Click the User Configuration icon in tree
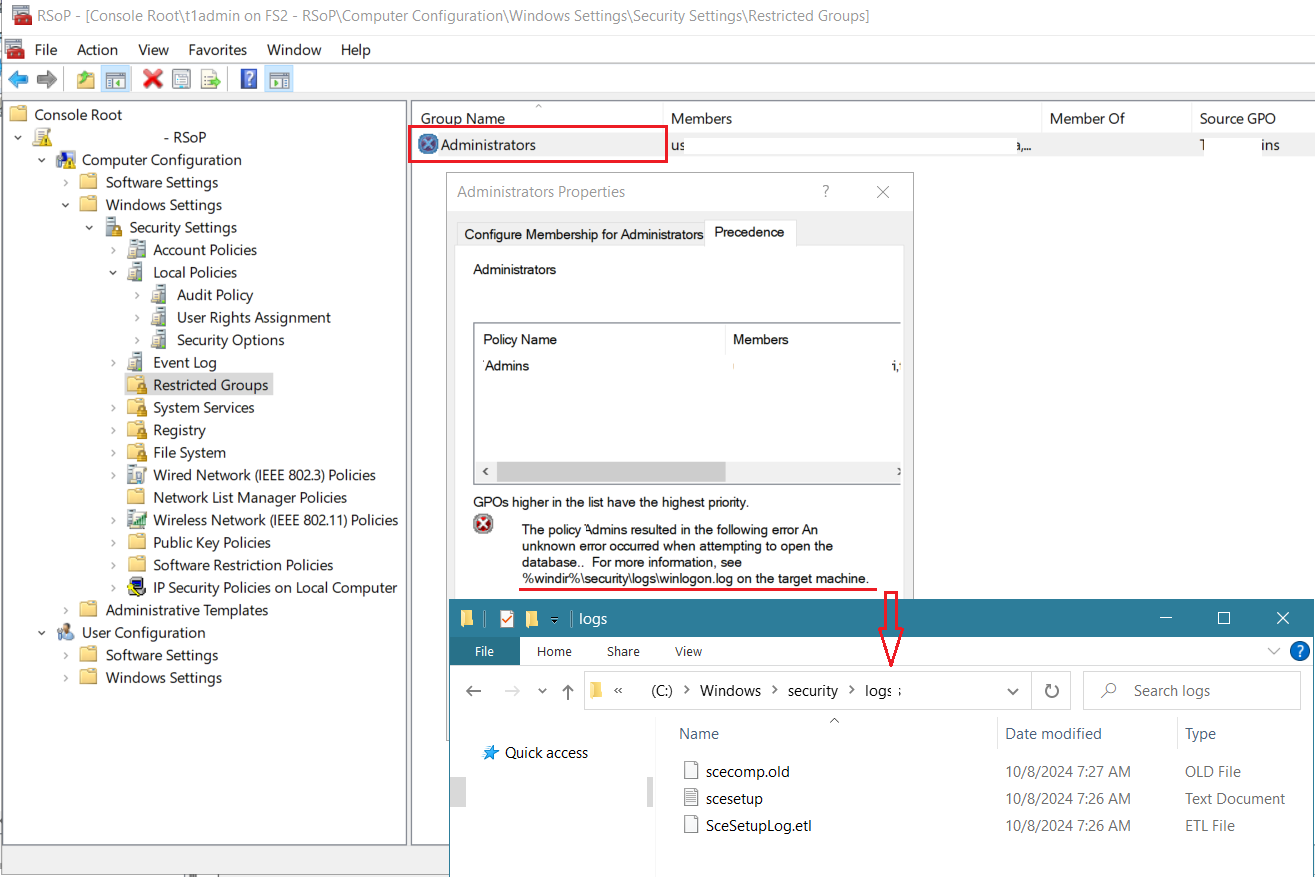Image resolution: width=1315 pixels, height=877 pixels. [x=67, y=633]
